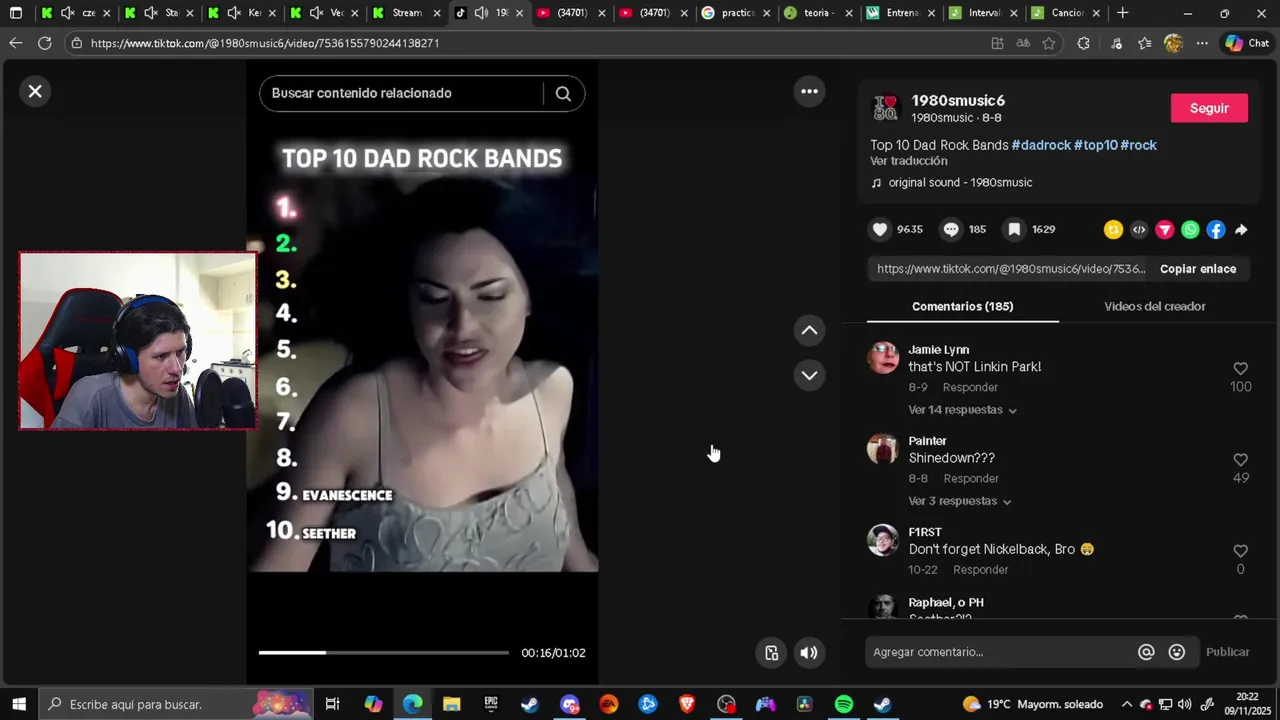Click the yellow repost icon
Screen dimensions: 1280x720
click(x=1113, y=230)
